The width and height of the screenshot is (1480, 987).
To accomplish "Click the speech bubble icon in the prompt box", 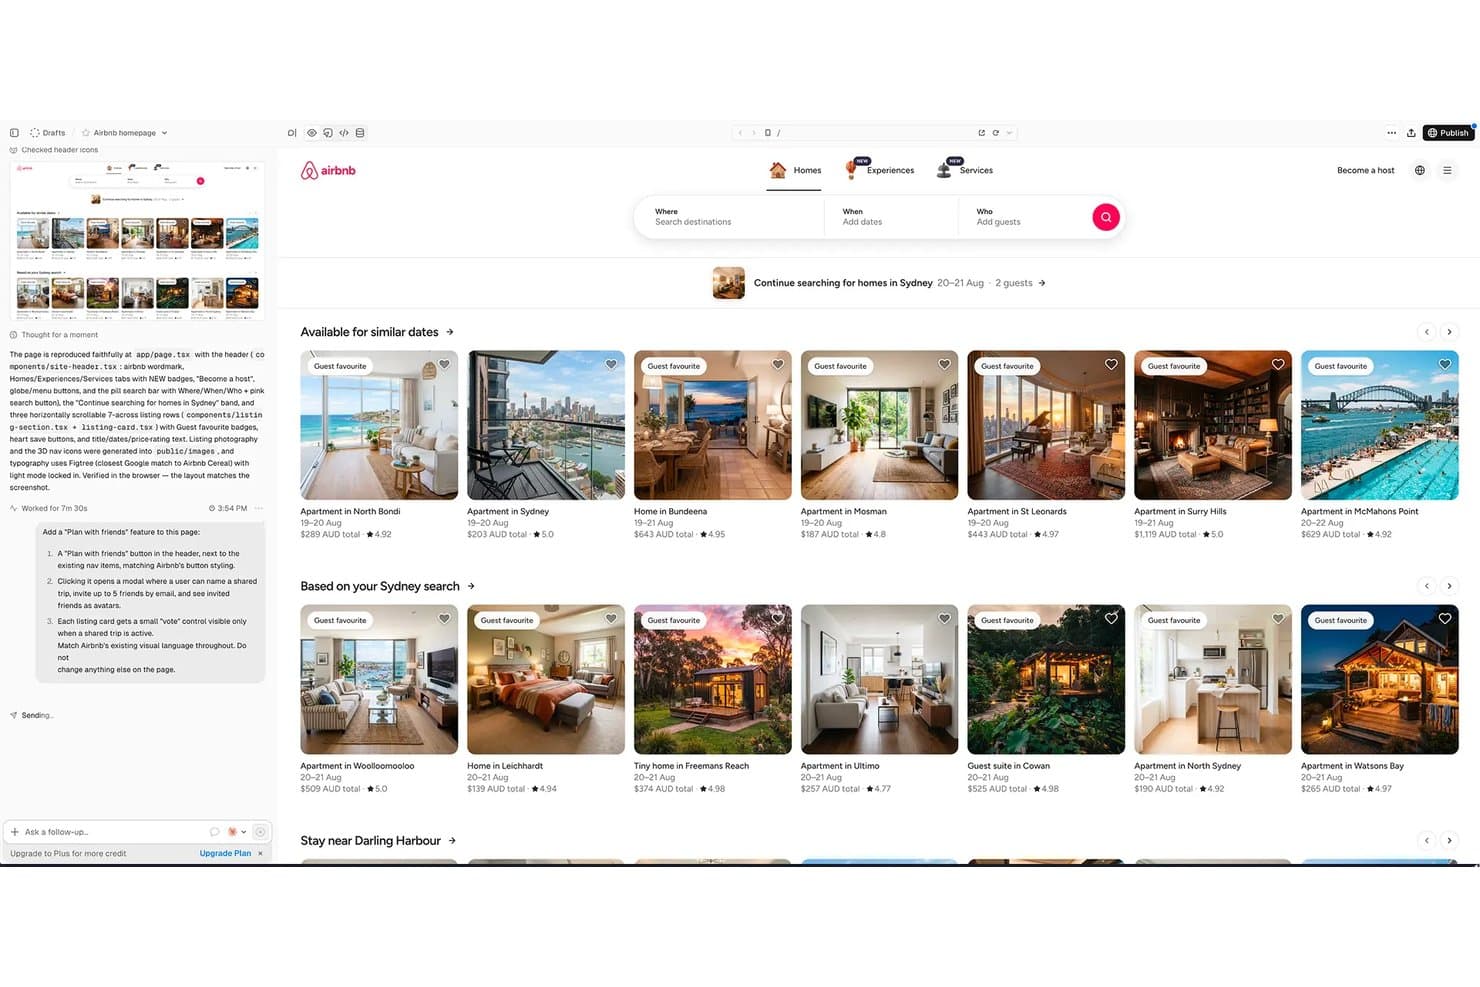I will pyautogui.click(x=214, y=832).
